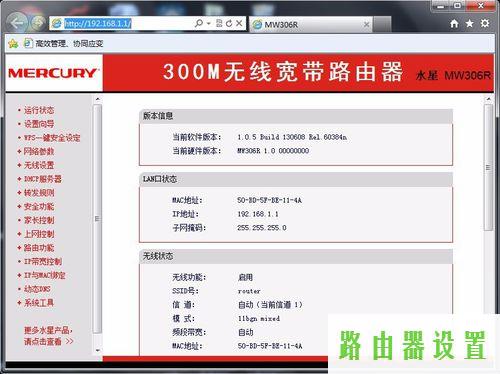The width and height of the screenshot is (500, 374).
Task: Click the 无线状态 section header
Action: [x=296, y=256]
